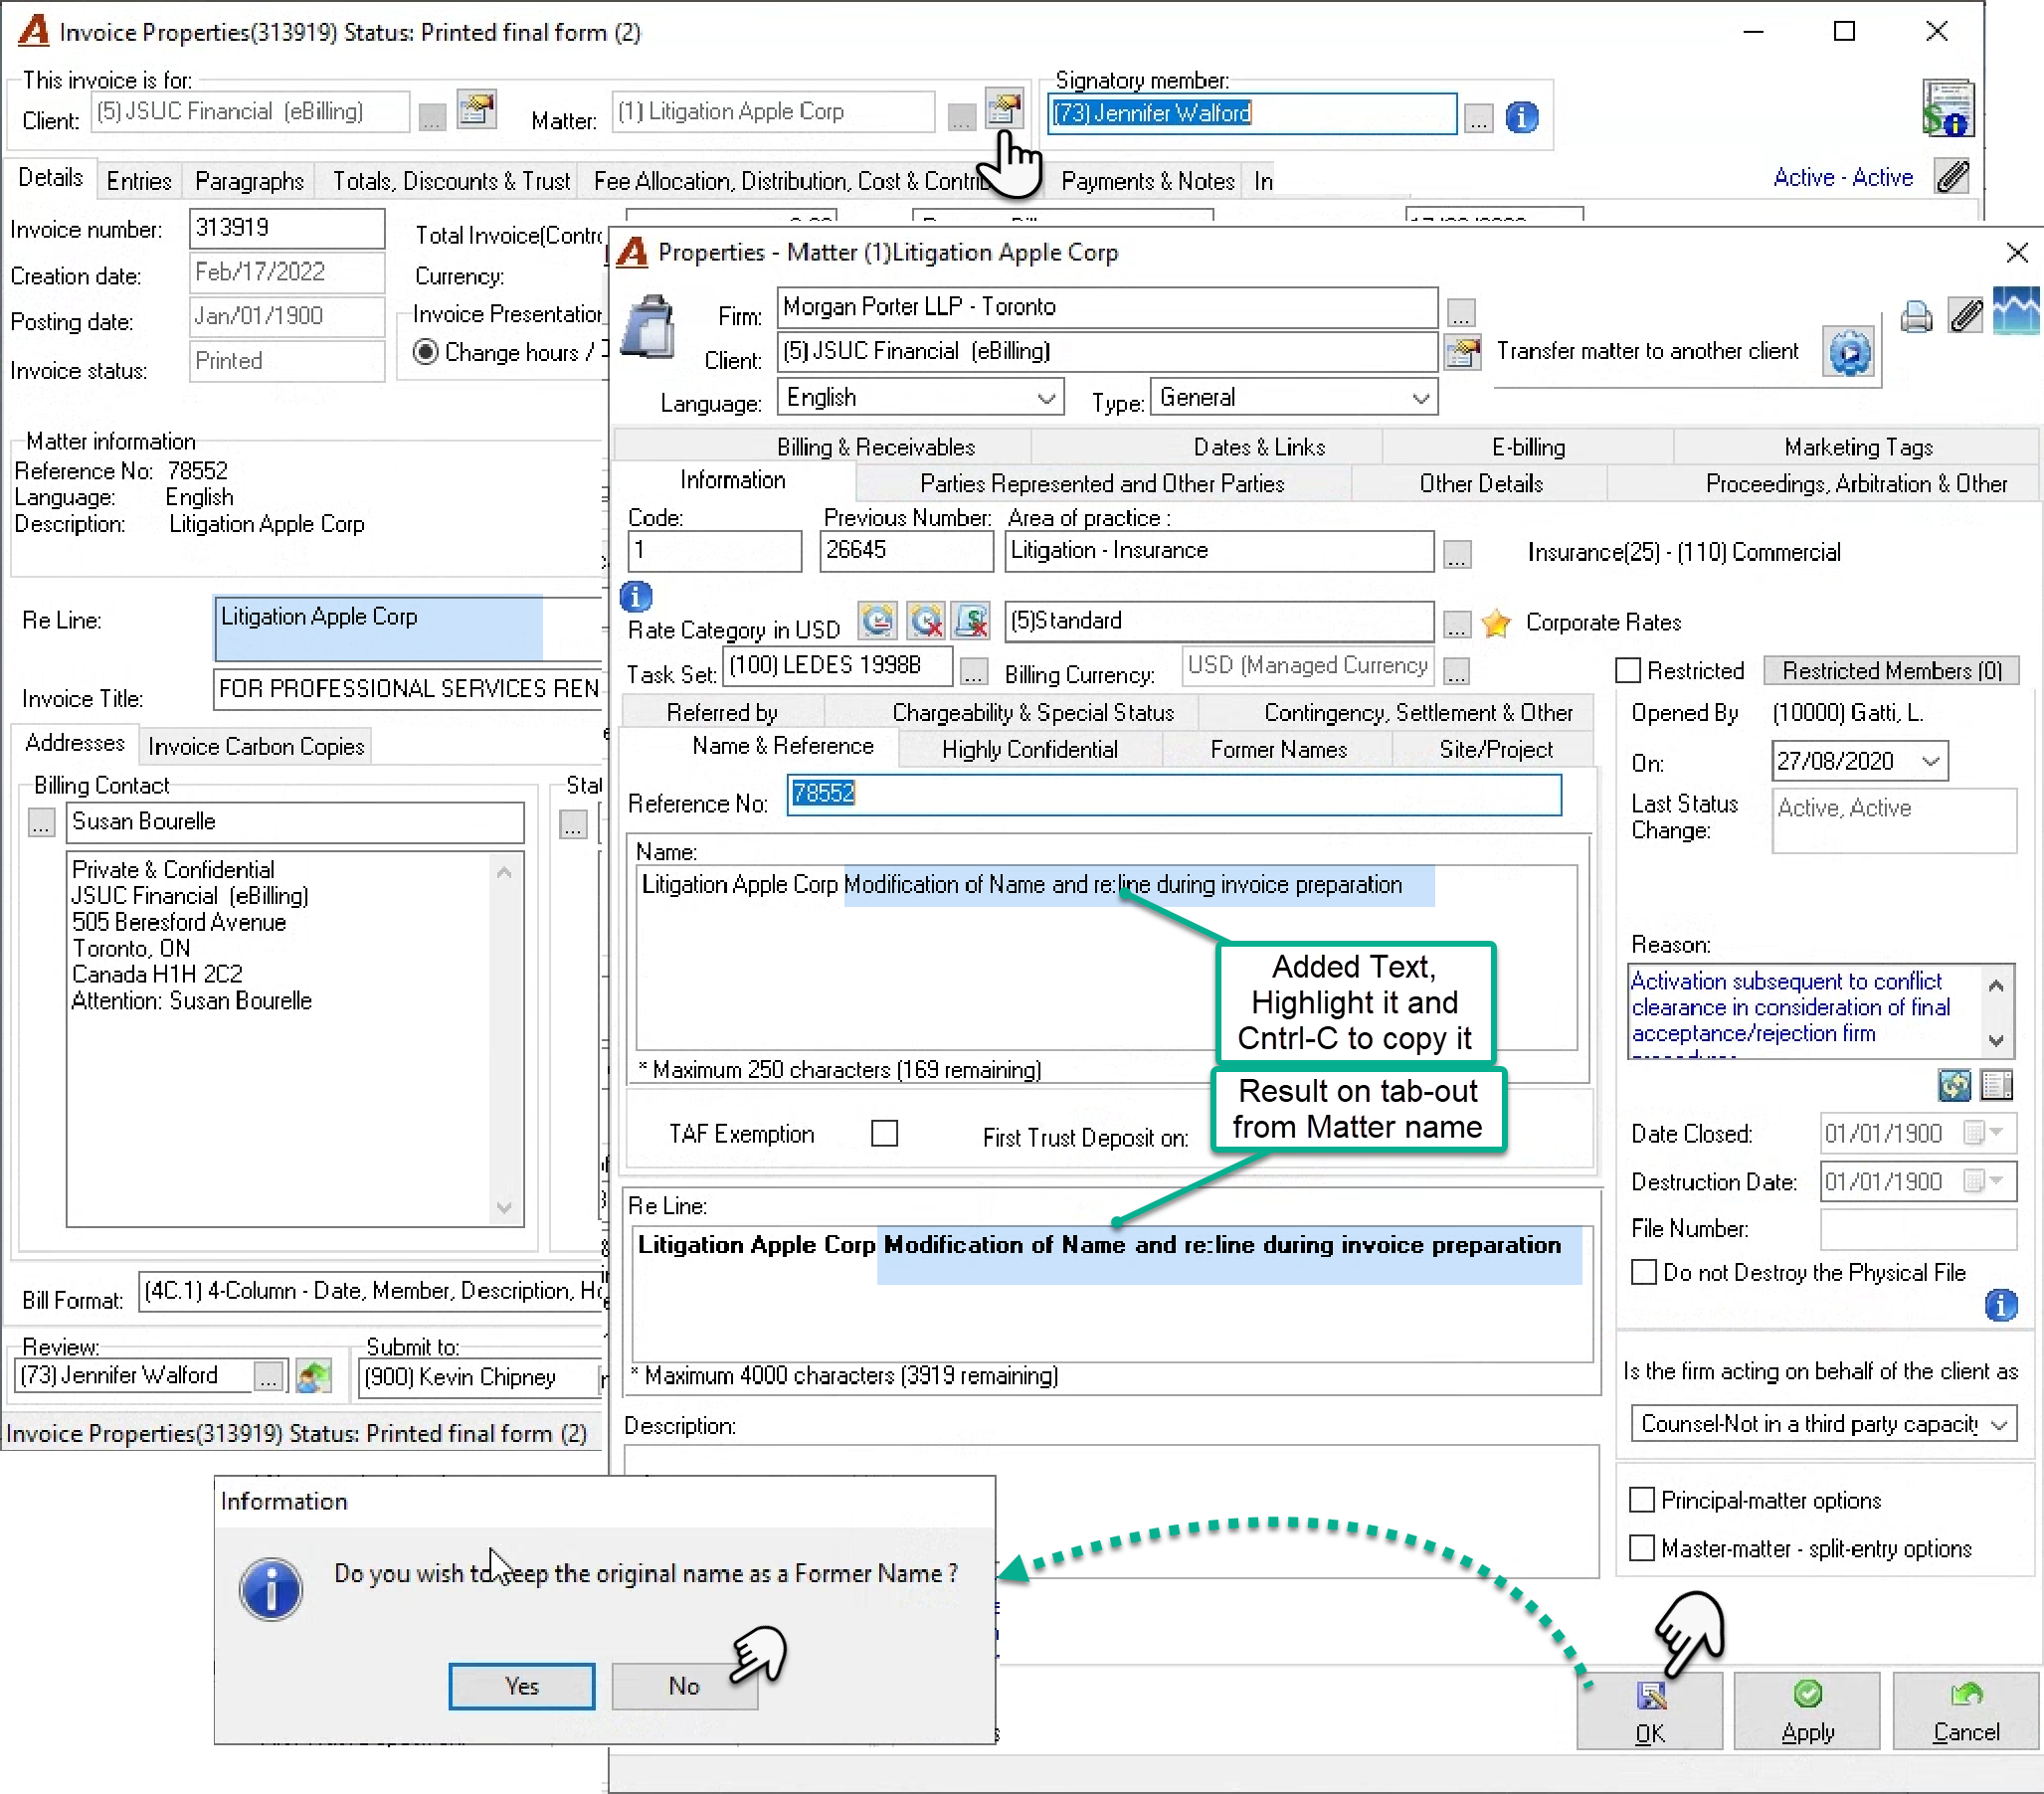Open the Opened On date dropdown
This screenshot has width=2044, height=1794.
[1931, 761]
